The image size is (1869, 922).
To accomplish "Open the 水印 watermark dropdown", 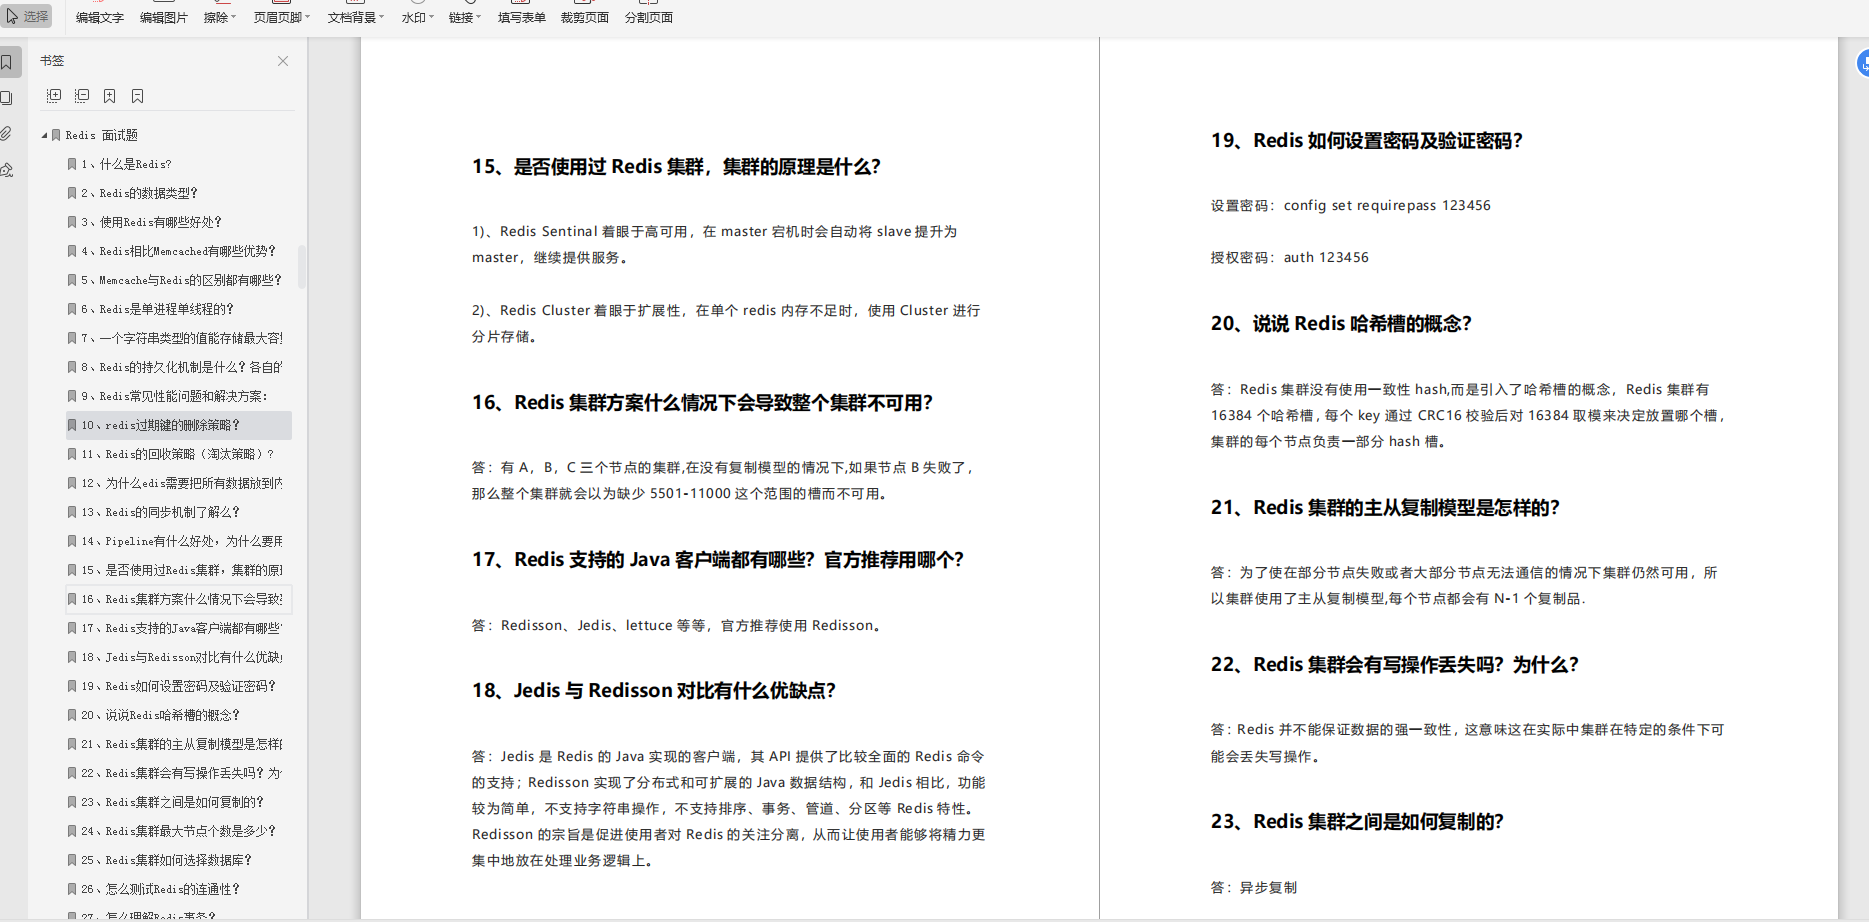I will 418,17.
